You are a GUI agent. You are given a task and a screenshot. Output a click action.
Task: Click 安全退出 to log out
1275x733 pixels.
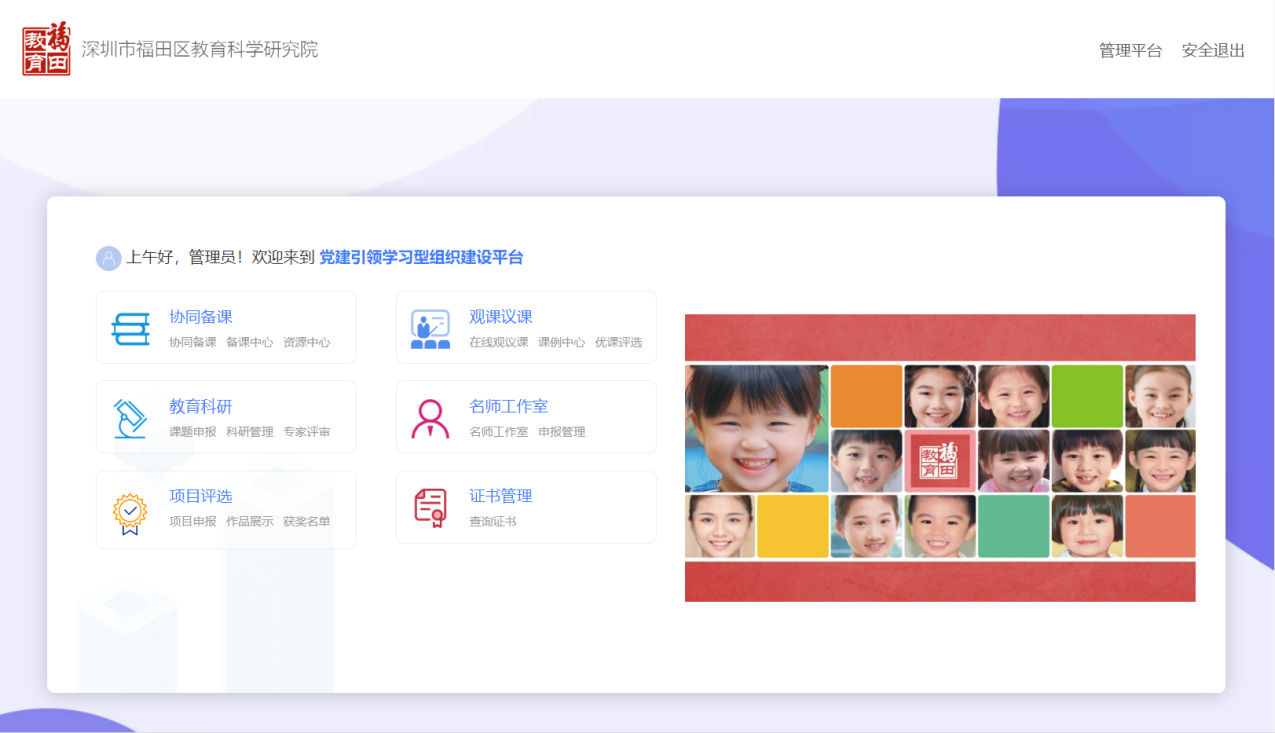[x=1213, y=50]
